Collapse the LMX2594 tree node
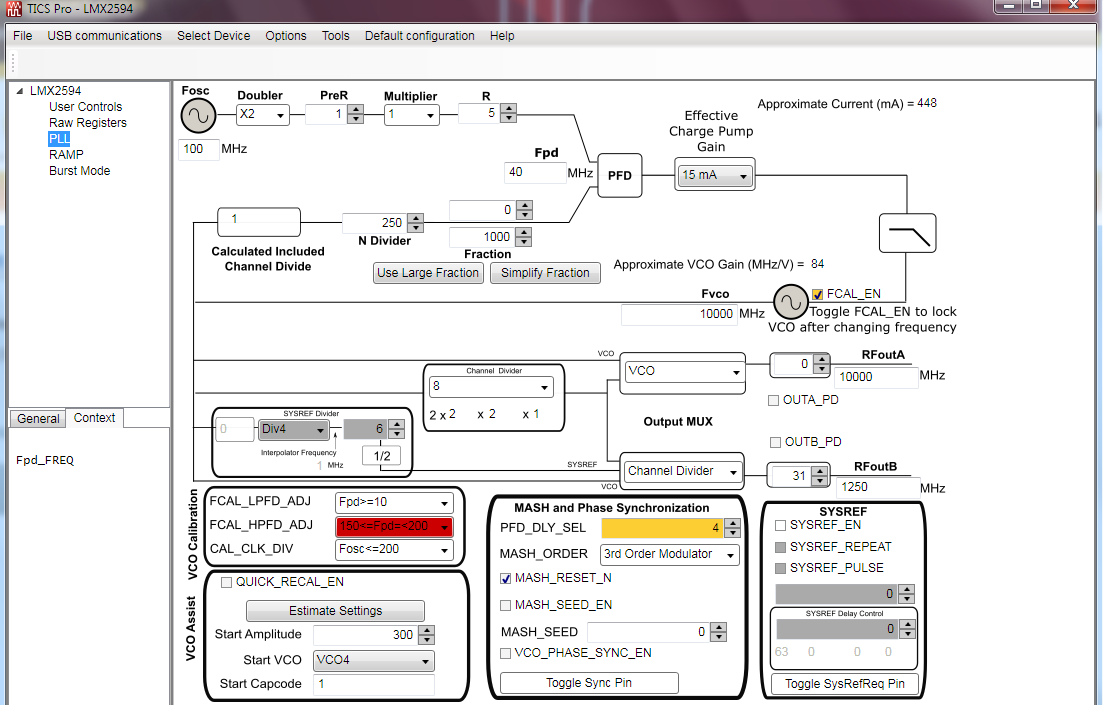 pyautogui.click(x=20, y=91)
